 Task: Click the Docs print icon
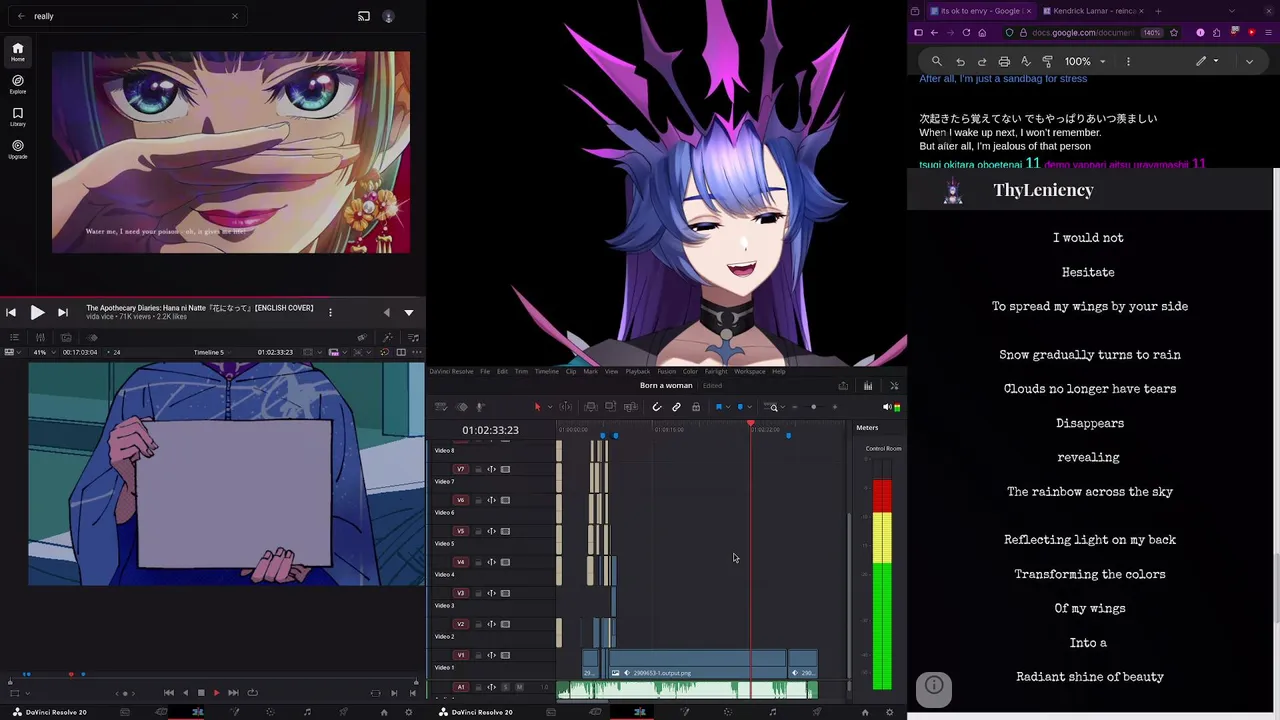coord(1004,61)
